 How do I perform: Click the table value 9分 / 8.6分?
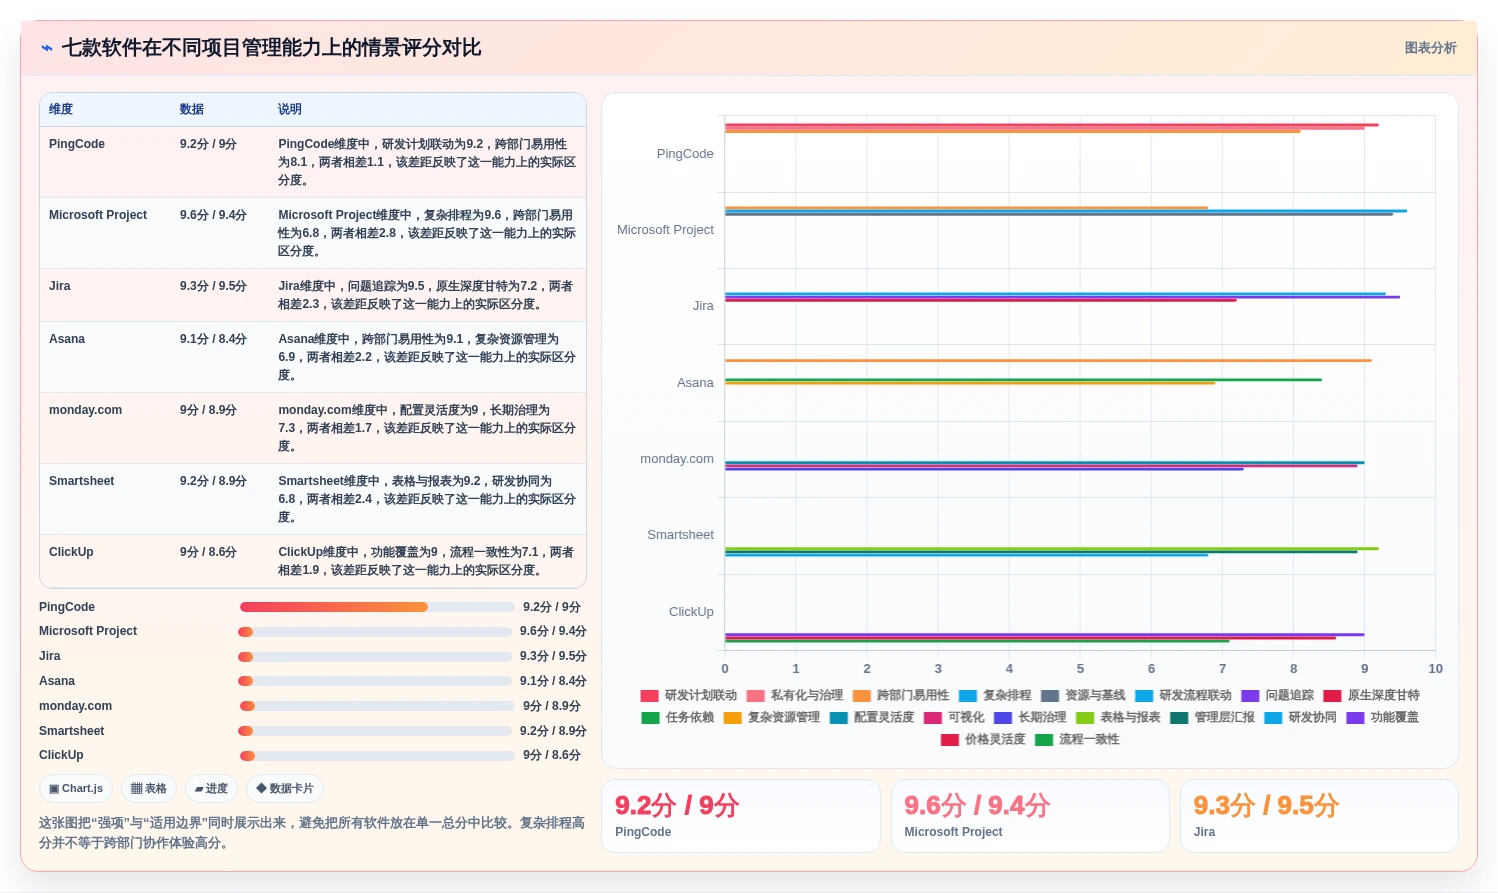click(208, 552)
